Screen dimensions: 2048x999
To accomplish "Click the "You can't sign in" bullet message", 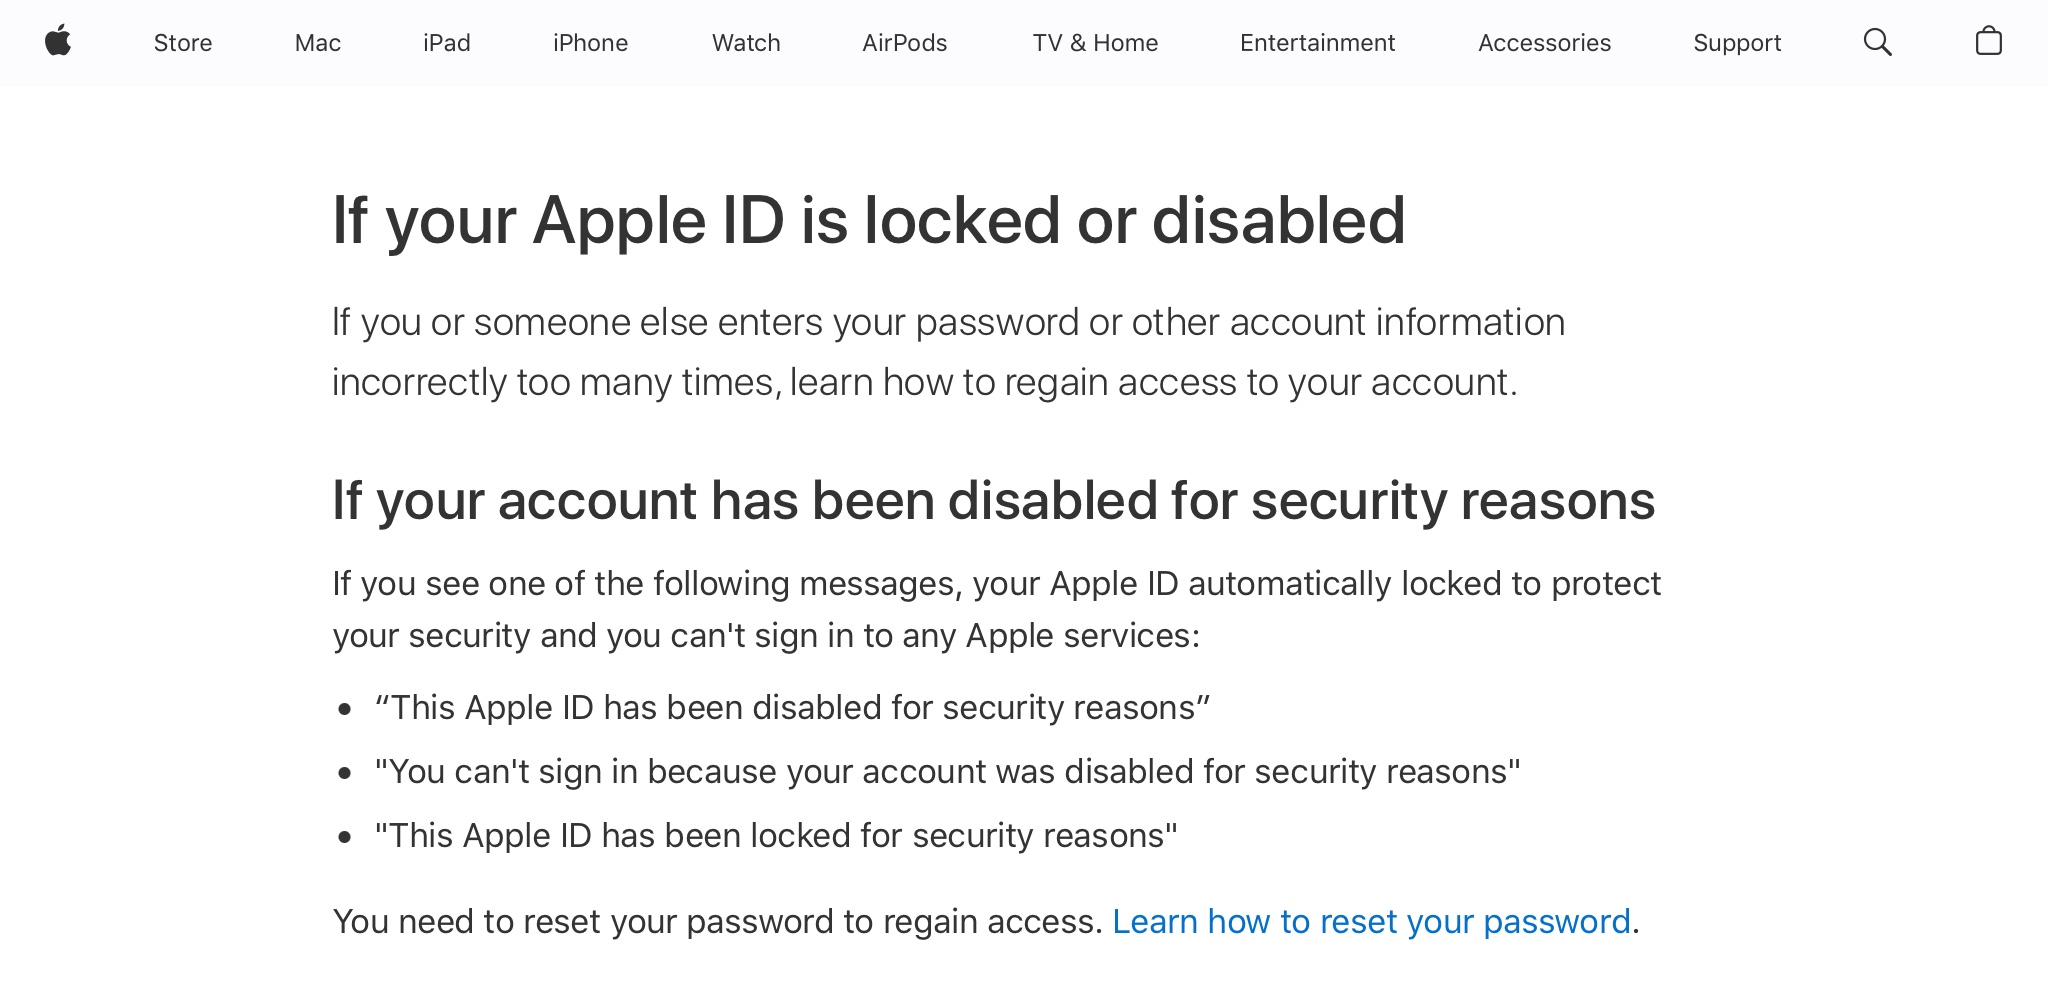I will (x=947, y=772).
